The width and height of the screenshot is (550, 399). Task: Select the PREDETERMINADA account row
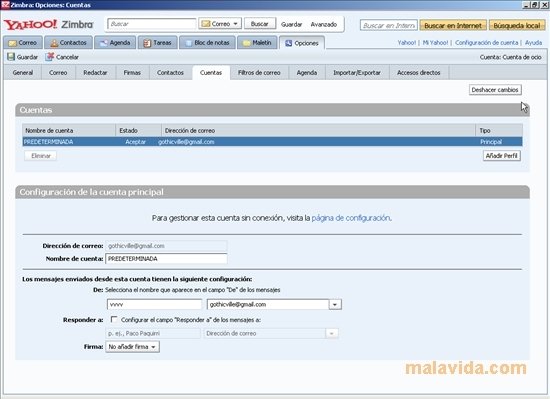coord(272,142)
